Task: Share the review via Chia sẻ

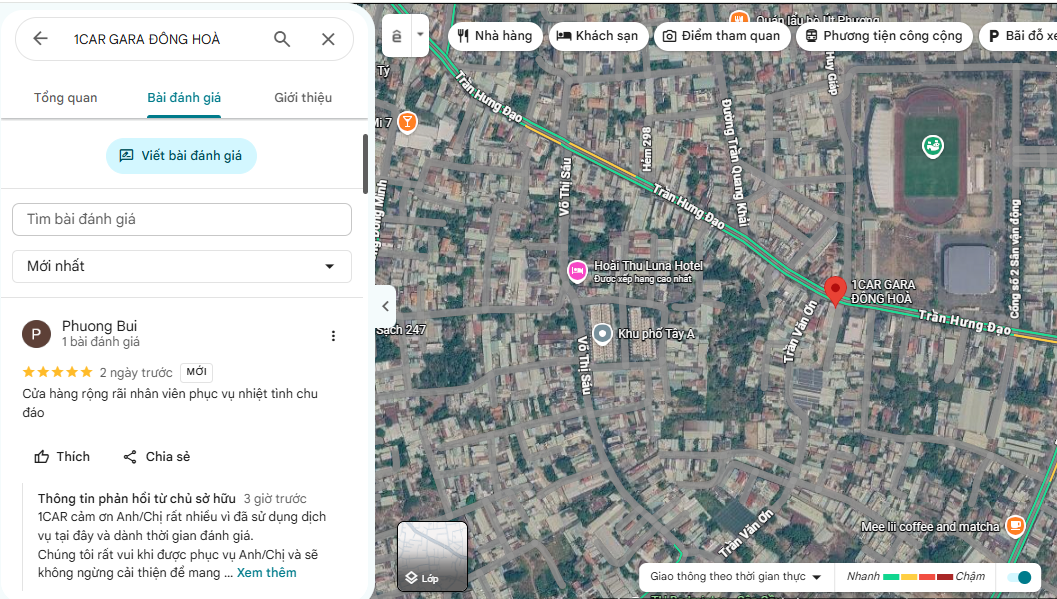Action: click(156, 457)
